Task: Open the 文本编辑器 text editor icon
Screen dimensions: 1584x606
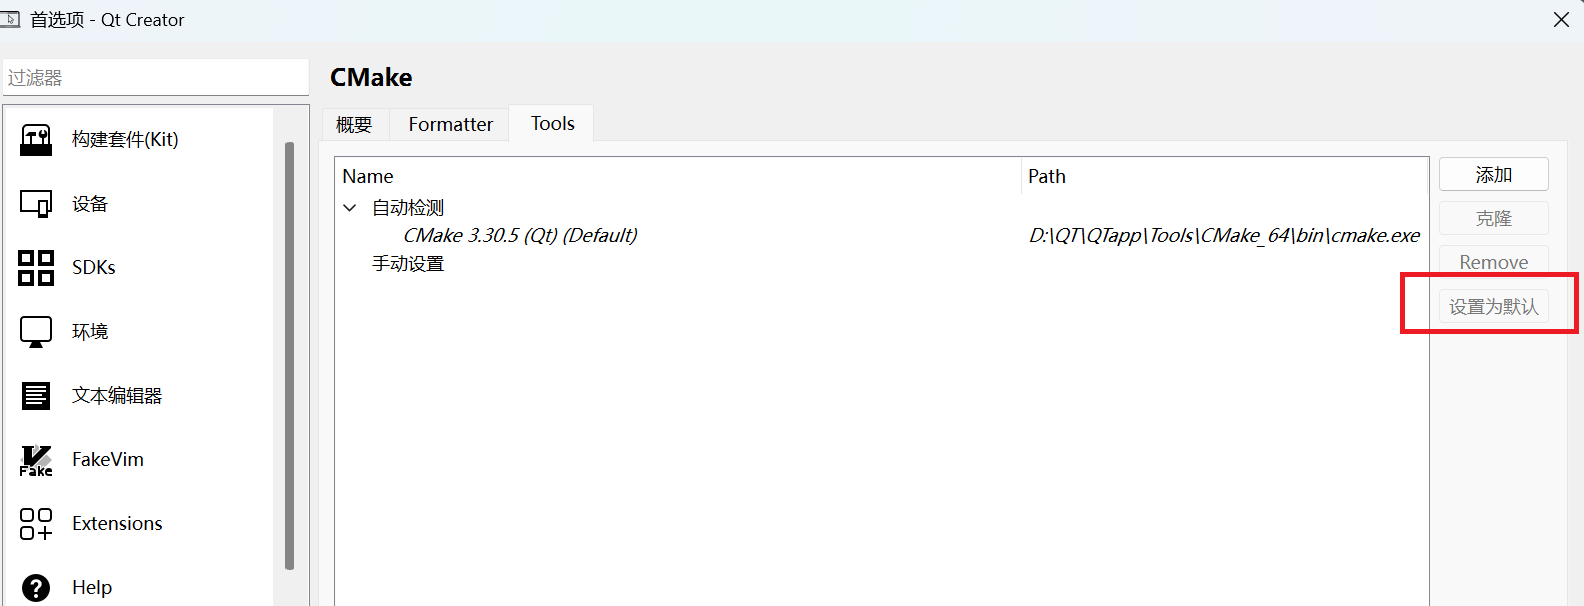Action: click(x=36, y=396)
